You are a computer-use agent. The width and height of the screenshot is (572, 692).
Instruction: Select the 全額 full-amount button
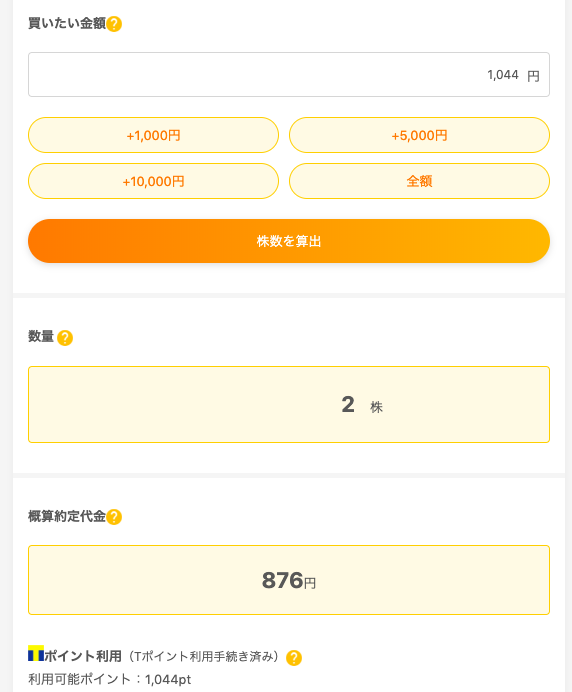point(419,181)
